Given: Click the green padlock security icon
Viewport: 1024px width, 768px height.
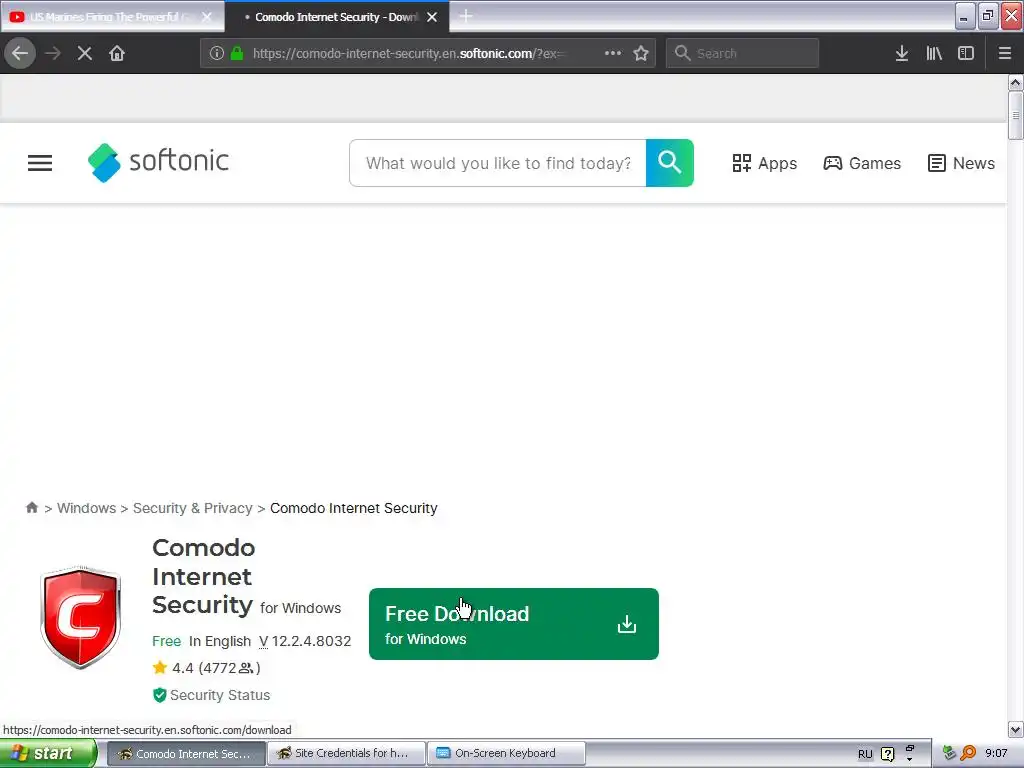Looking at the screenshot, I should point(237,53).
